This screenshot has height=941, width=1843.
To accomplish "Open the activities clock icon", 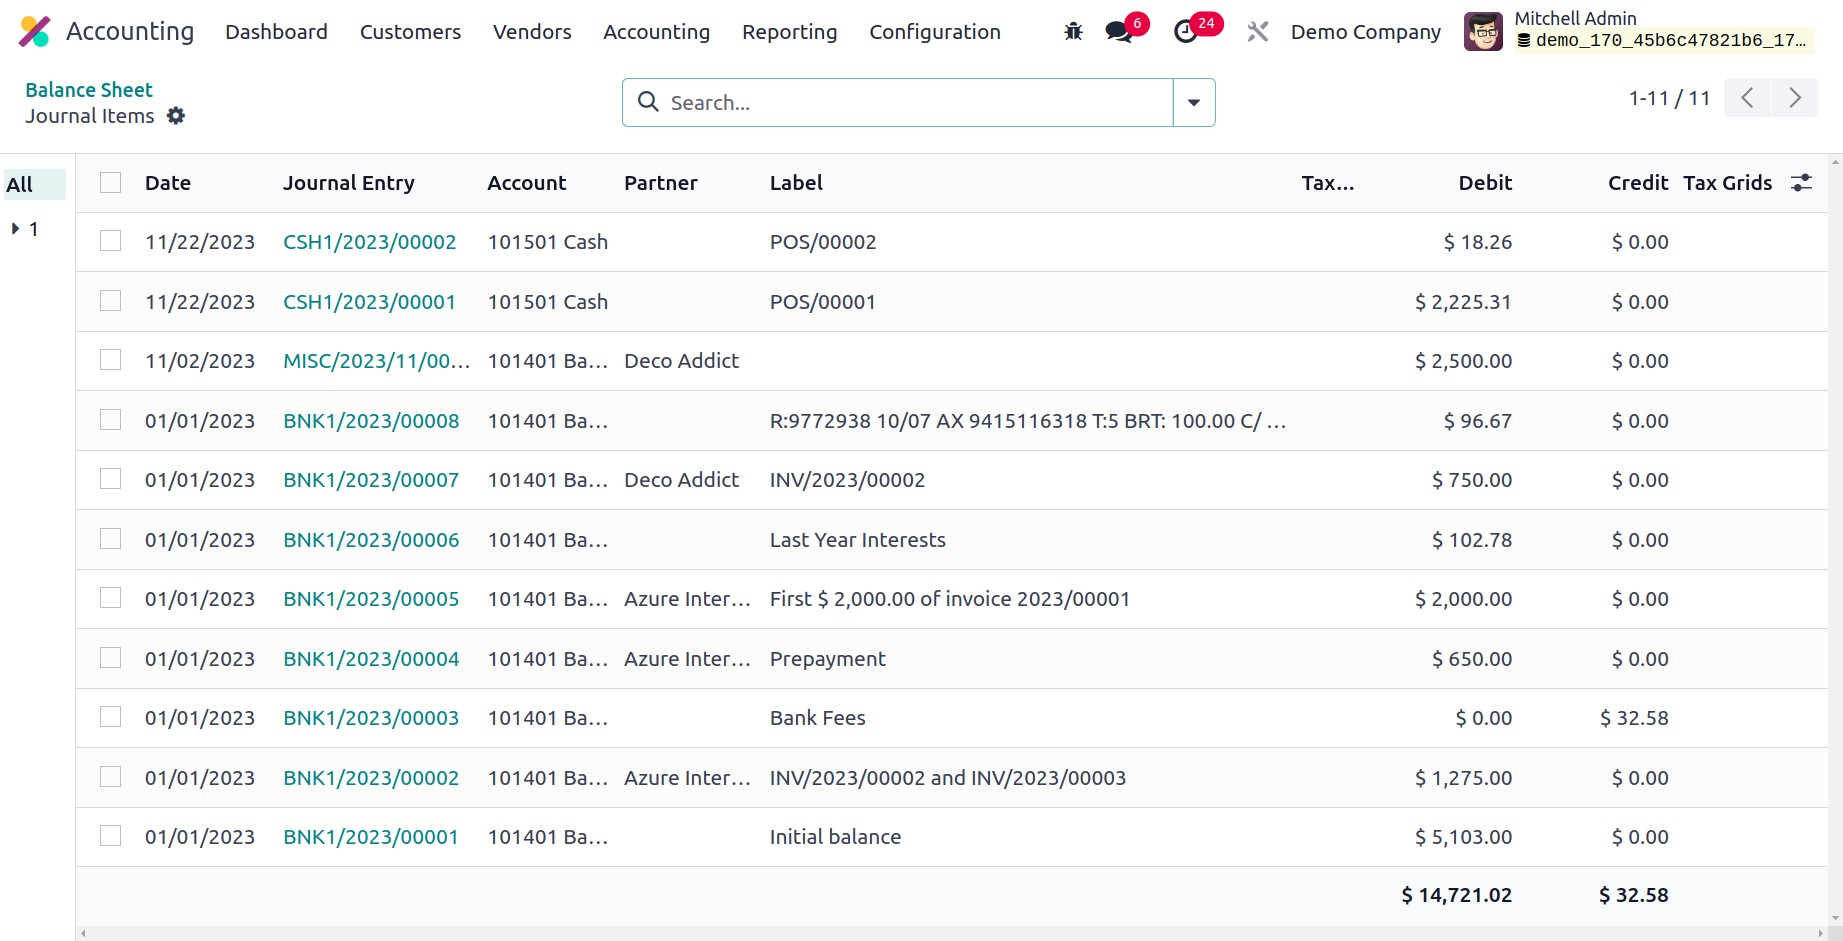I will [1186, 32].
